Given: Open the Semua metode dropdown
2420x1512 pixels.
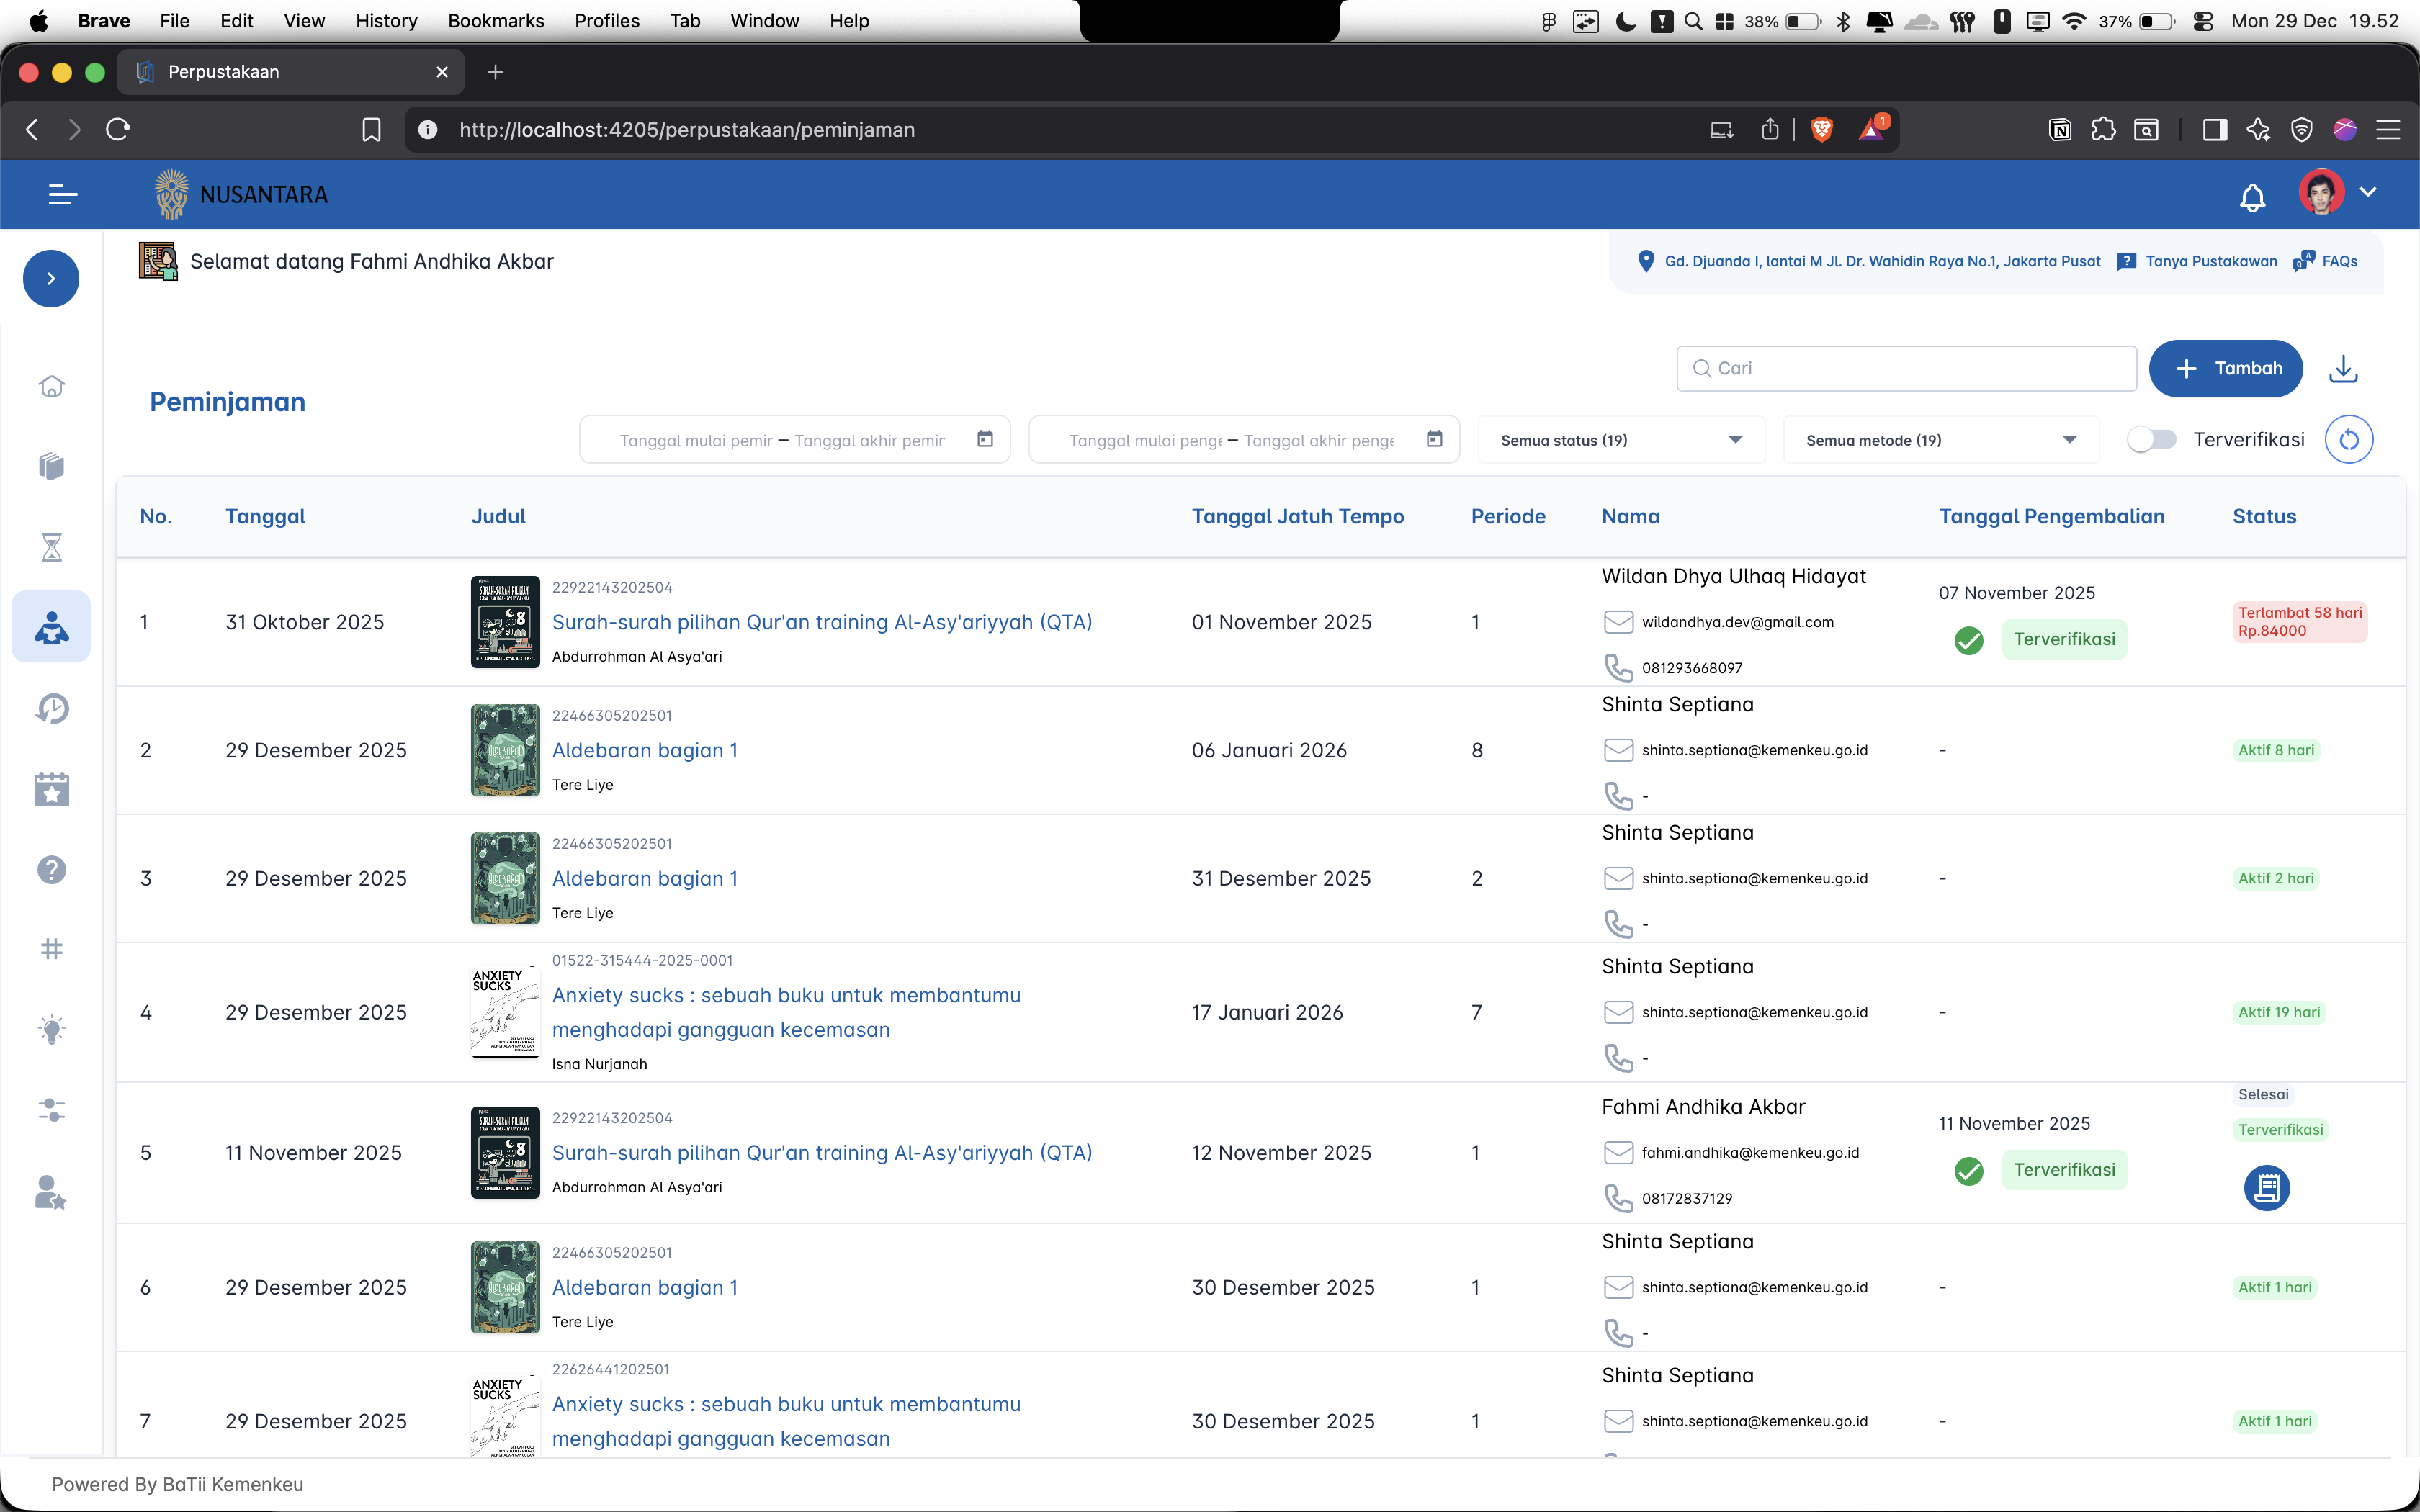Looking at the screenshot, I should click(x=1940, y=440).
